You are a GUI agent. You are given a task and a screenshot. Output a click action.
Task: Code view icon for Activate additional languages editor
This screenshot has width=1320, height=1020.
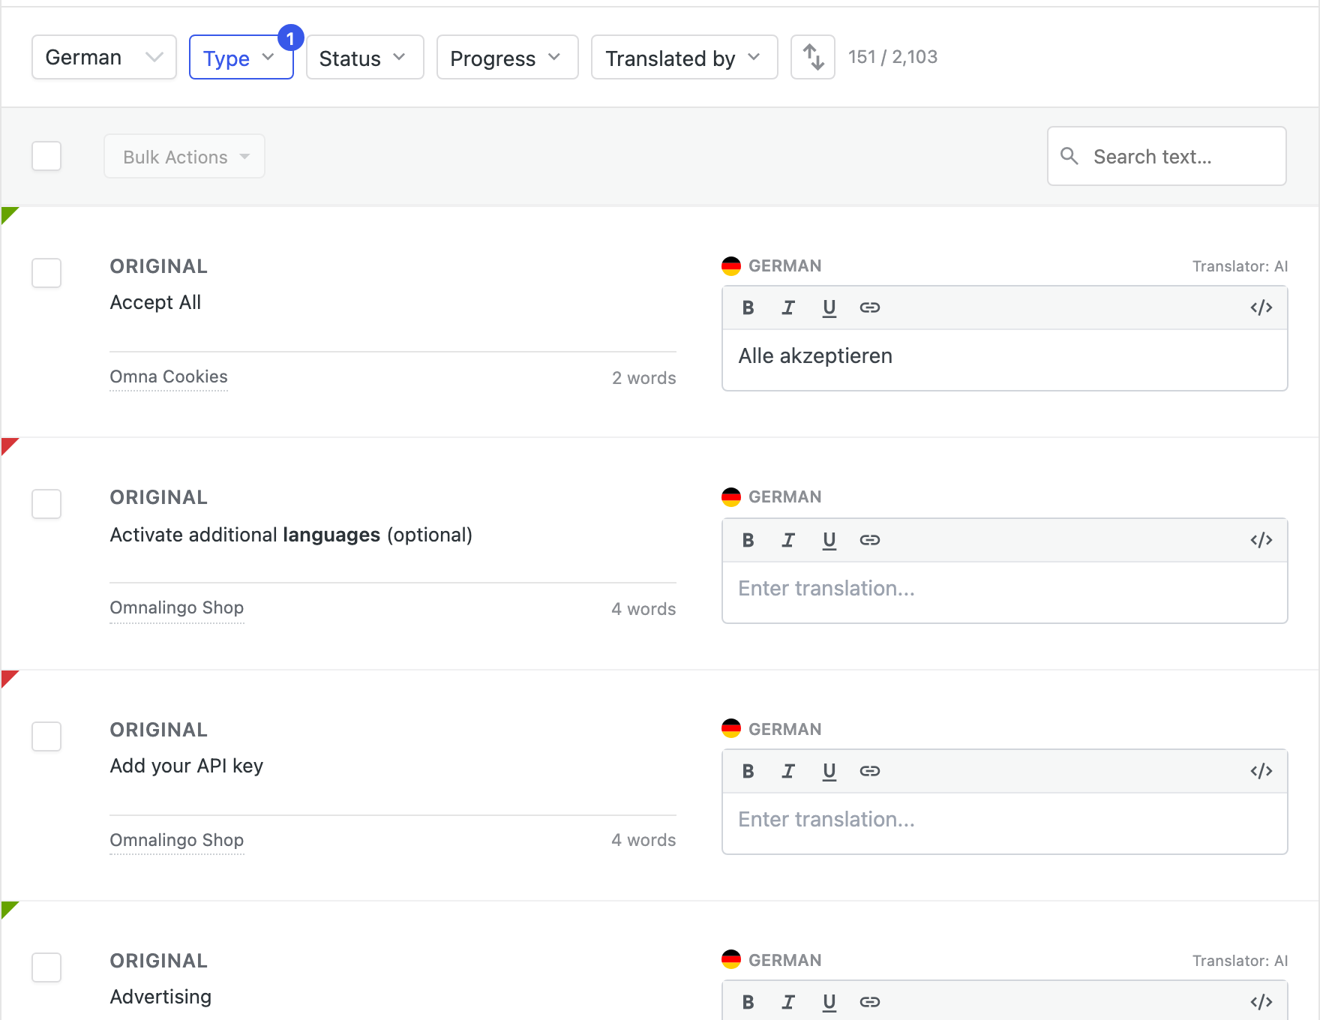point(1261,540)
